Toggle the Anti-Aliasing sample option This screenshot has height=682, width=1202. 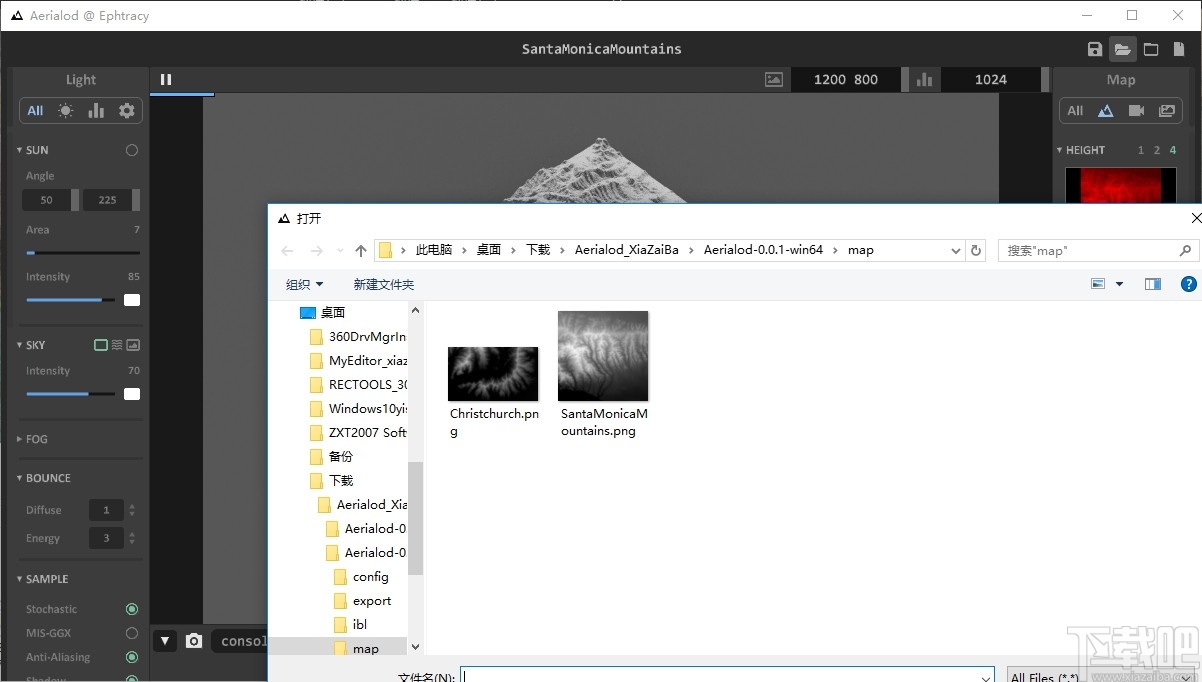pos(131,657)
